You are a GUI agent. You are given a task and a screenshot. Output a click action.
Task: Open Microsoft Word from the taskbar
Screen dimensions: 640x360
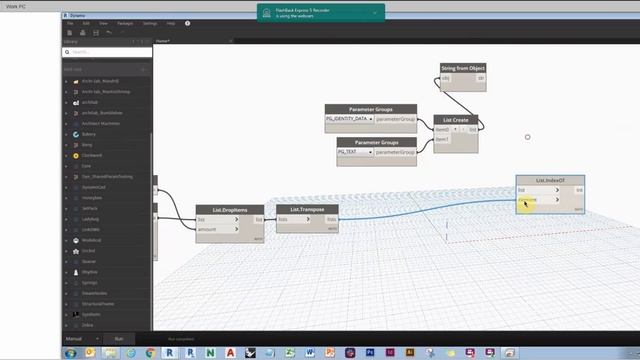tap(310, 353)
